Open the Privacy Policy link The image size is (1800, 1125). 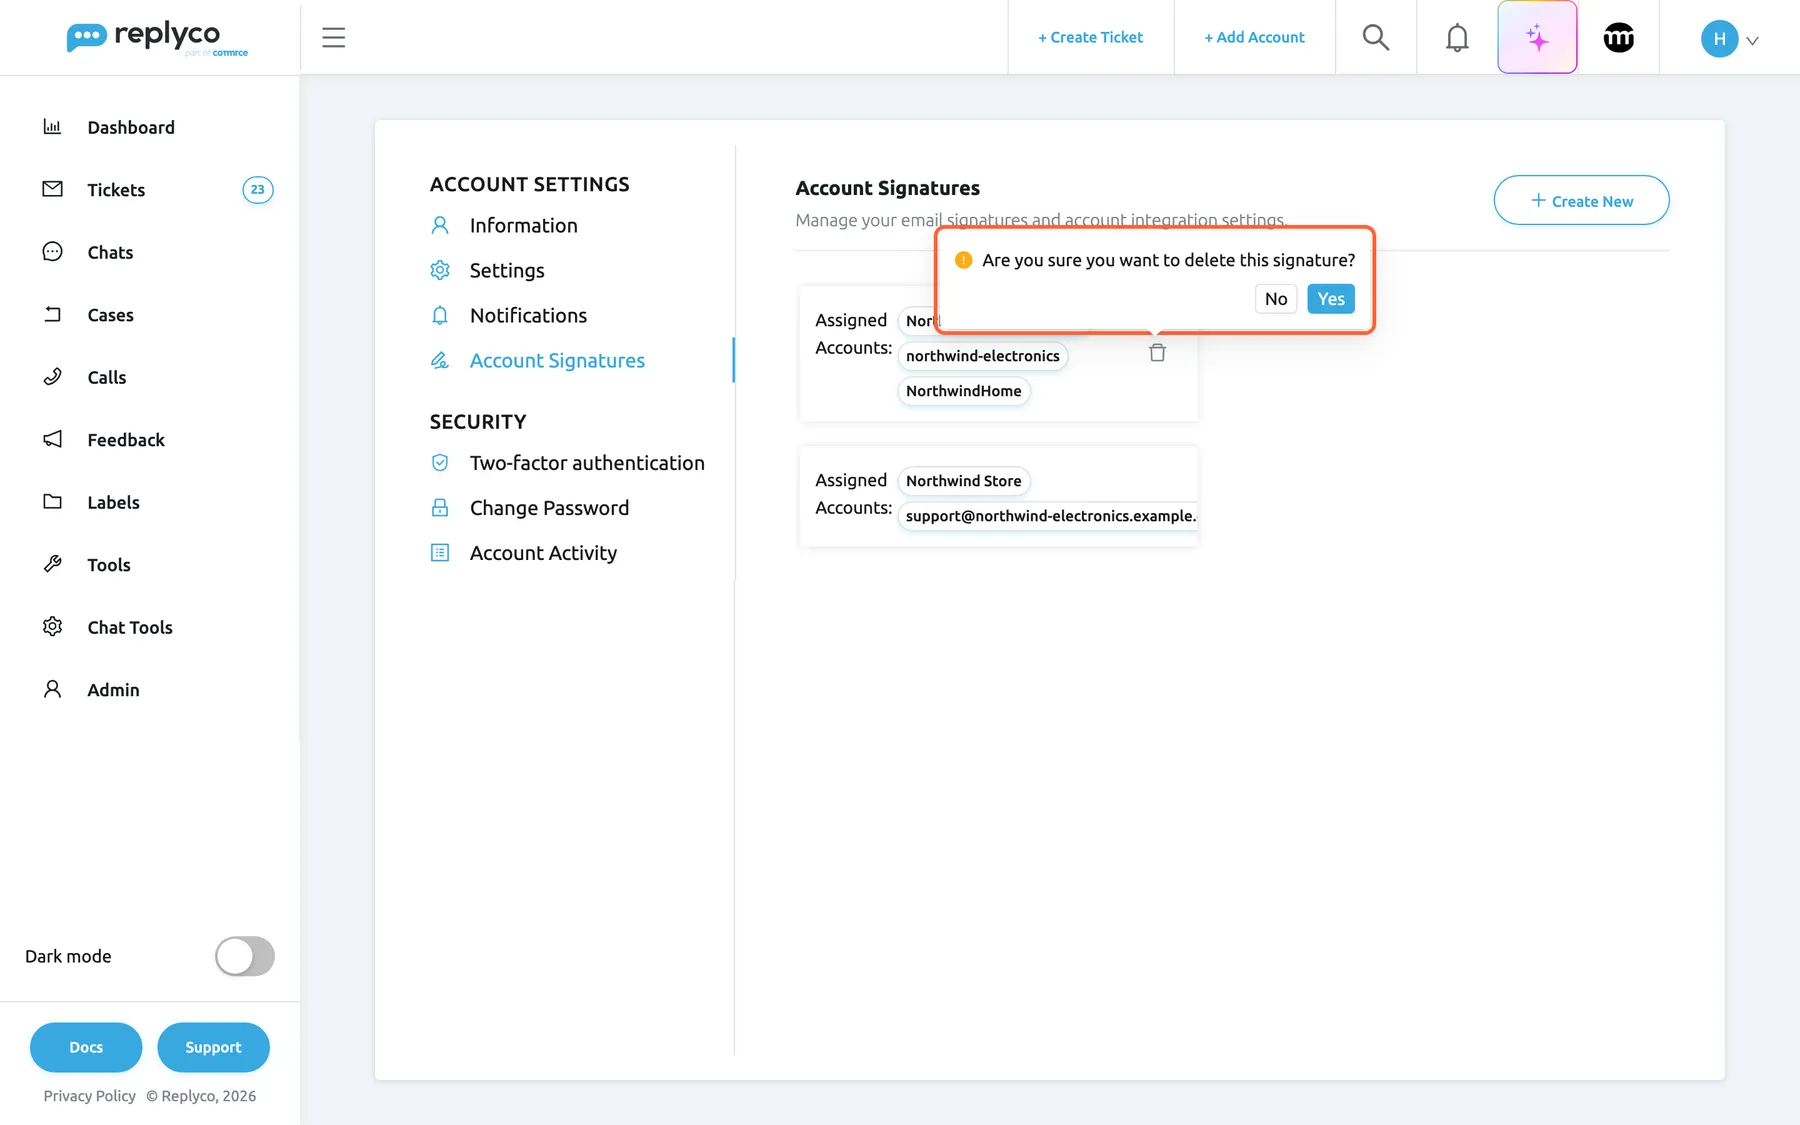(89, 1096)
